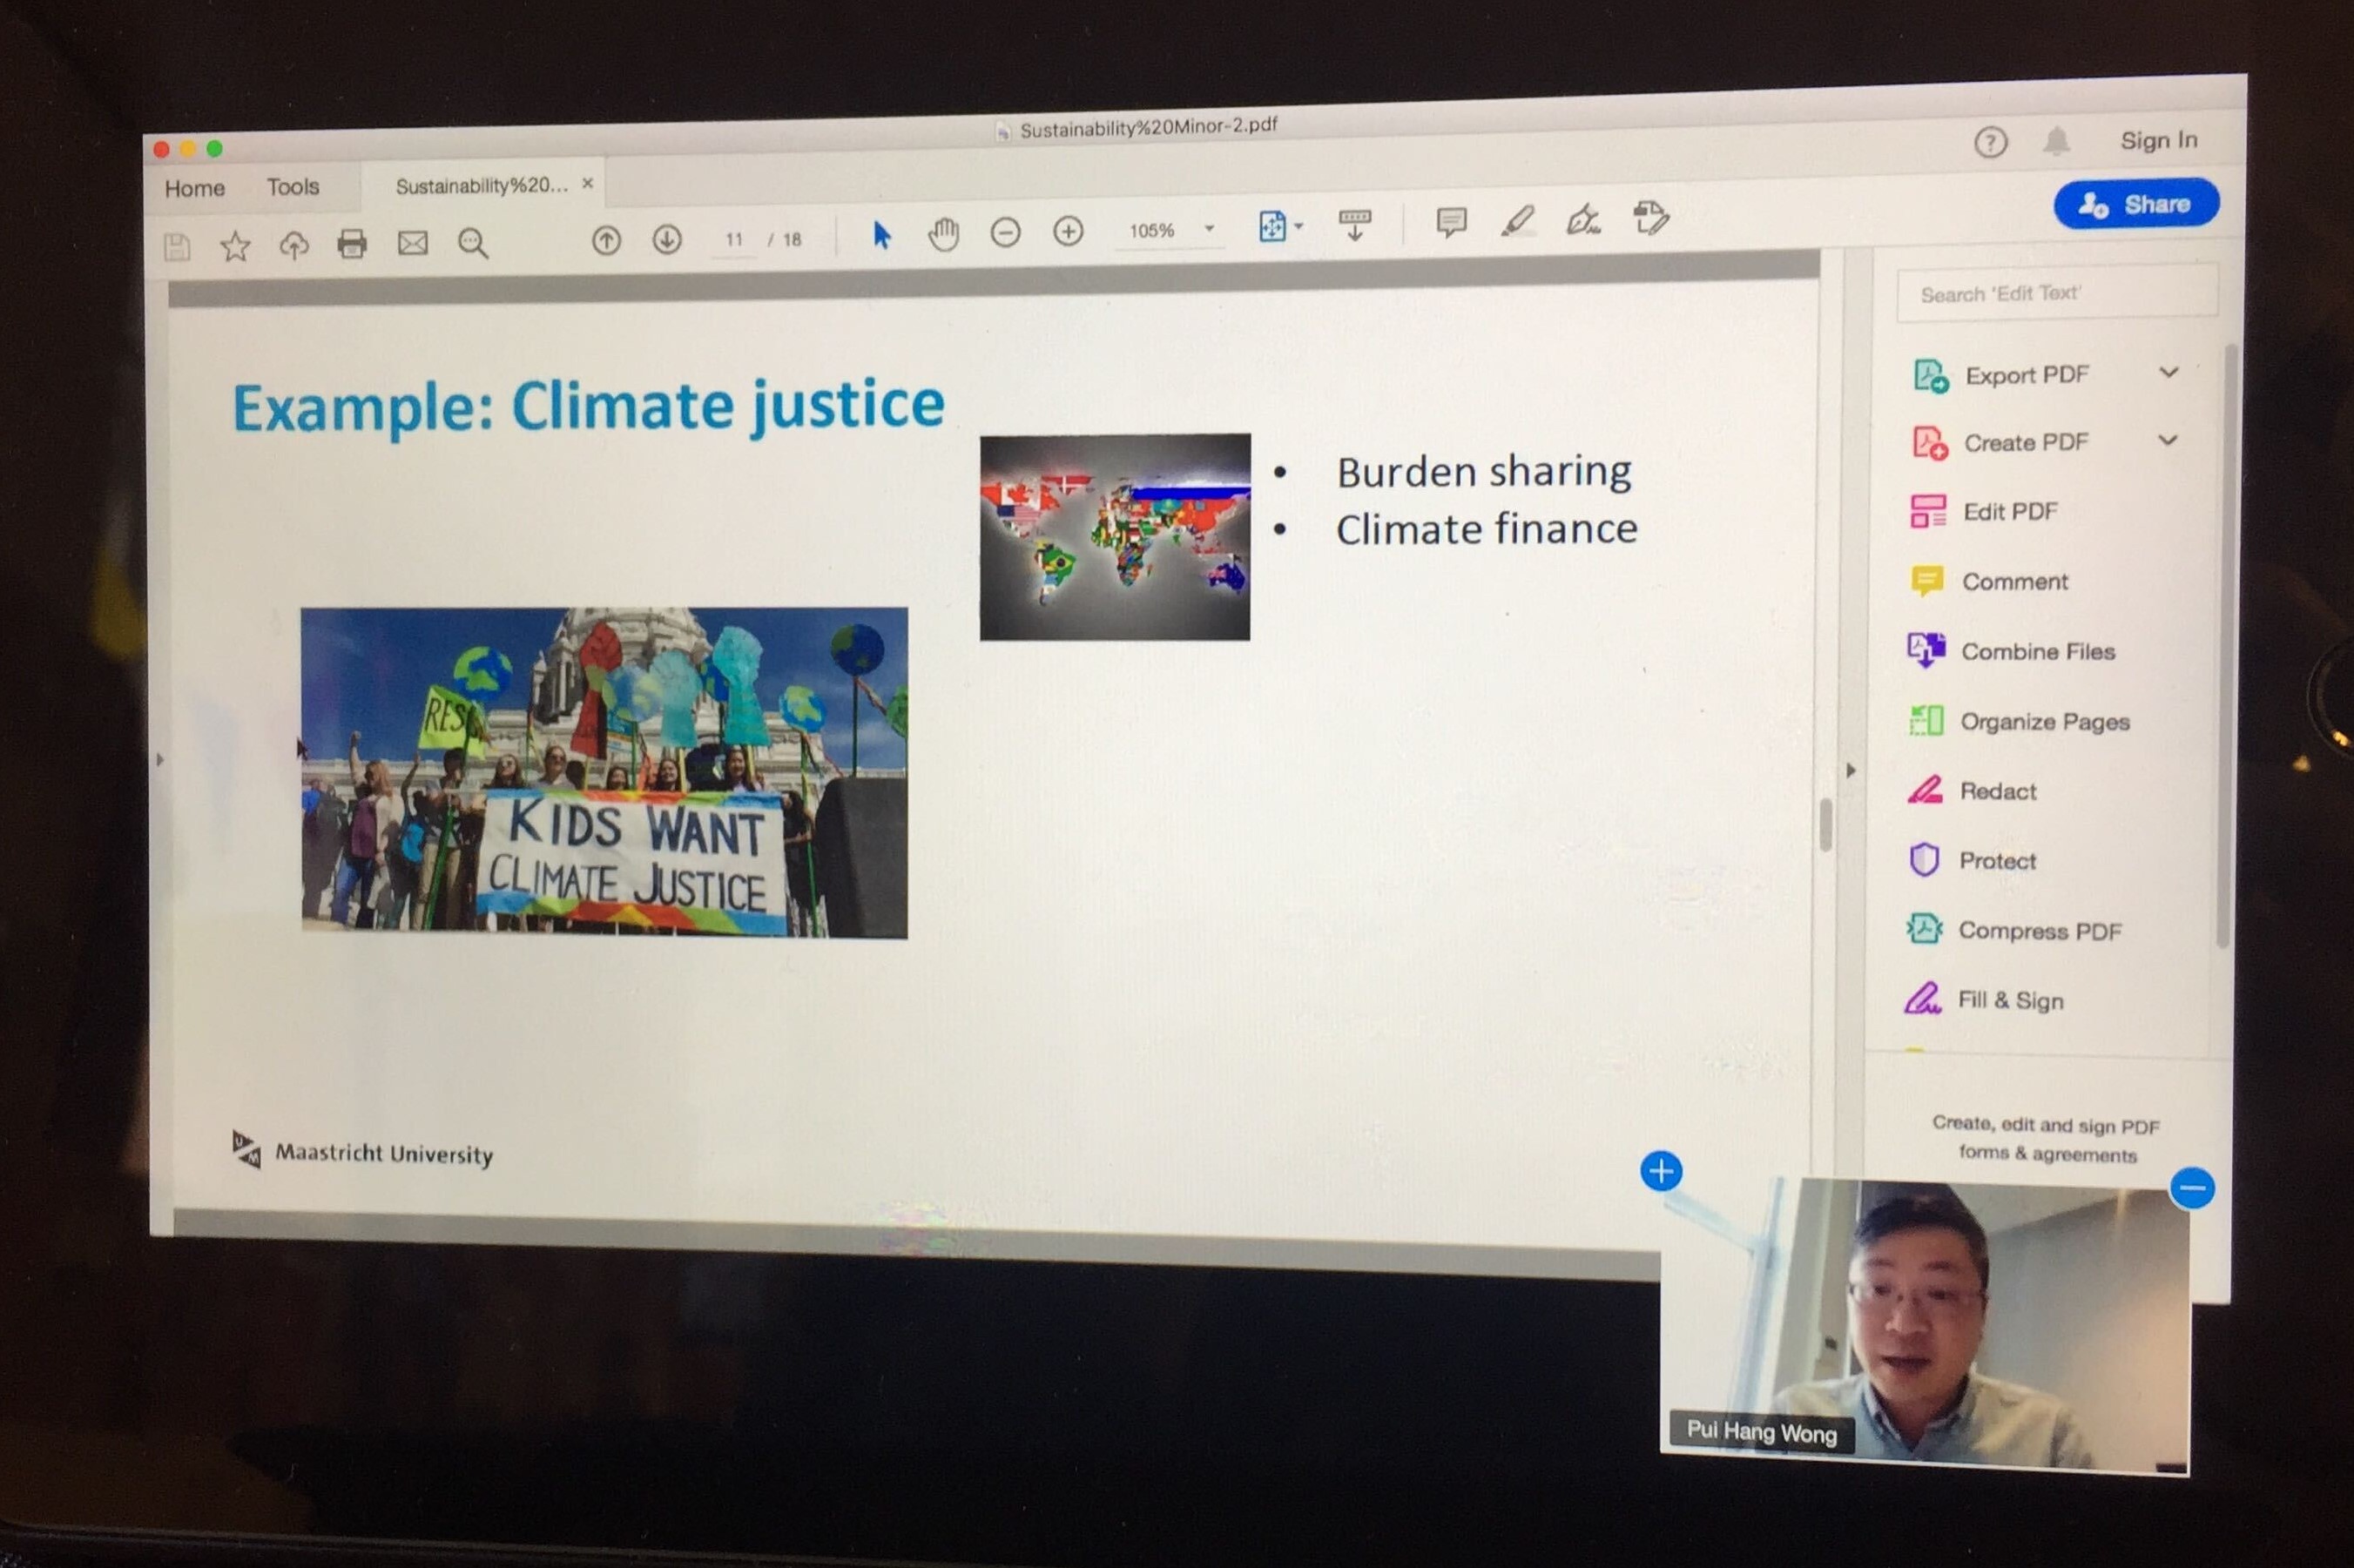The image size is (2354, 1568).
Task: Click the Kids Want Climate Justice photo
Action: 604,772
